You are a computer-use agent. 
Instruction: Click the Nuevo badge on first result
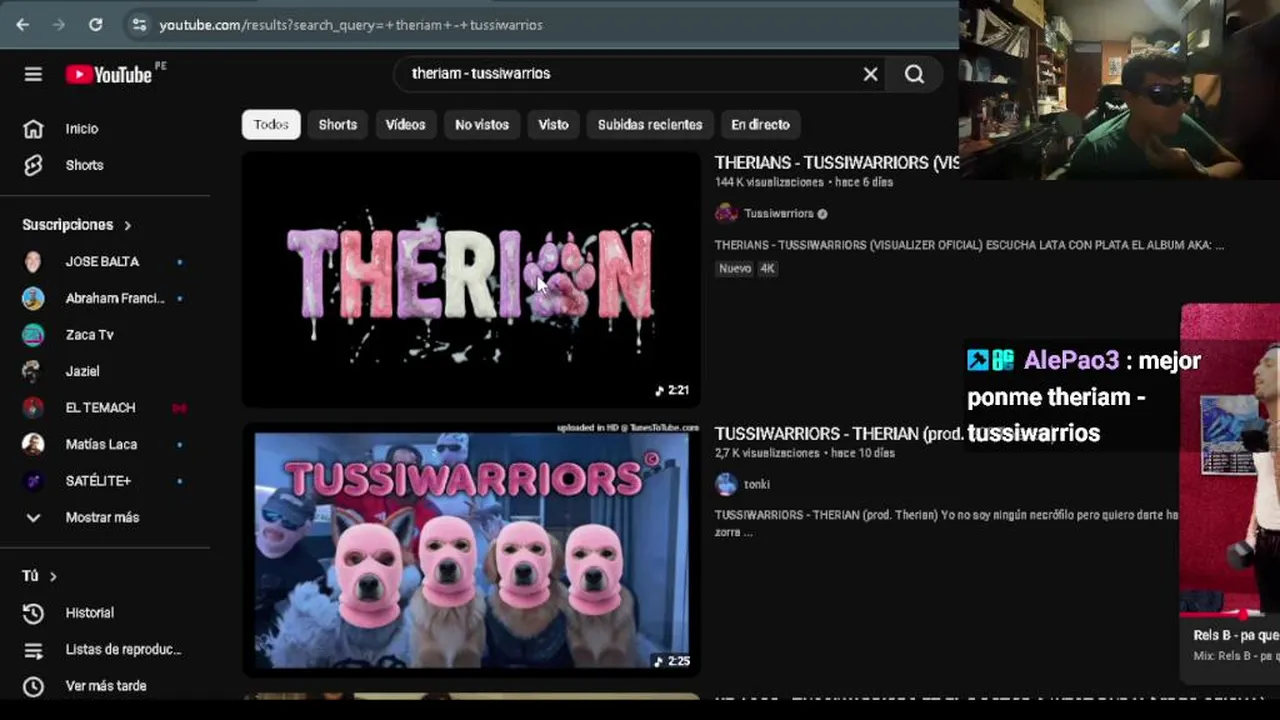point(735,269)
